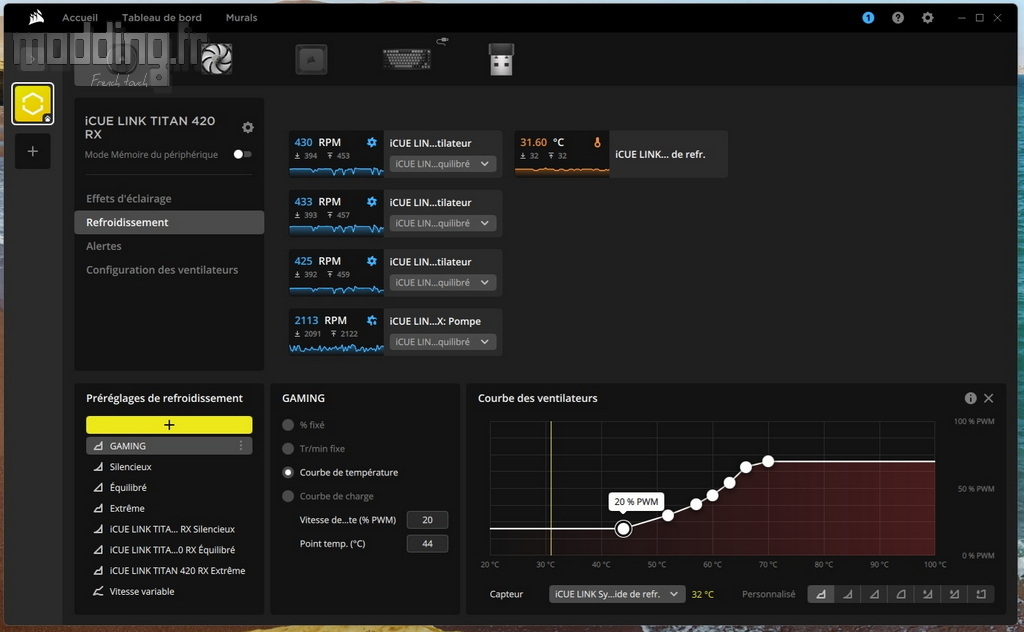This screenshot has width=1024, height=632.
Task: Select curve point labeled 20 % PWM
Action: [x=624, y=528]
